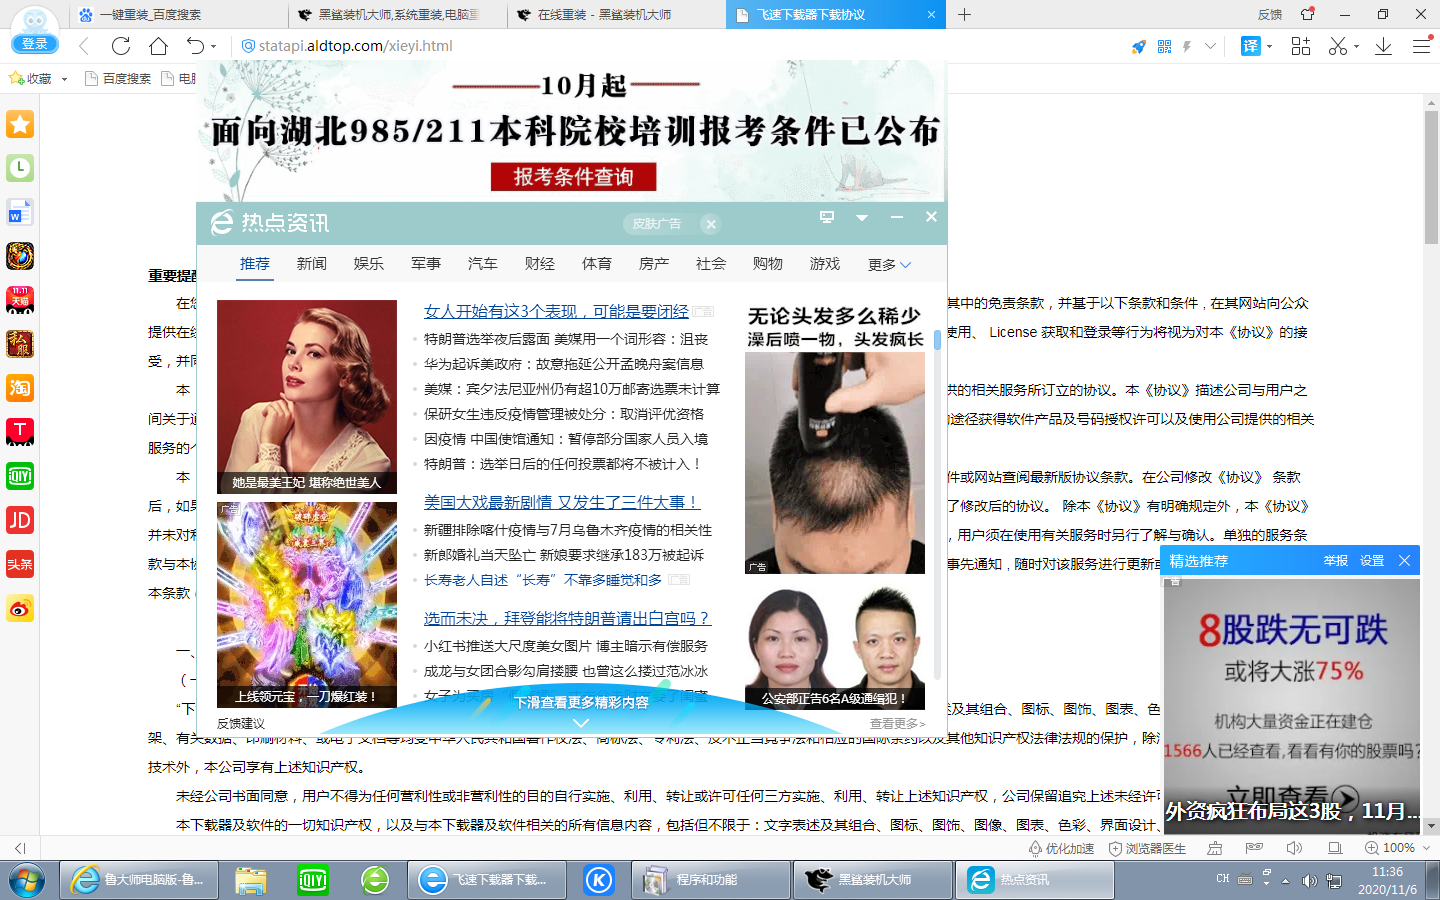The height and width of the screenshot is (900, 1440).
Task: Open the rocket accelerate icon in address bar
Action: click(x=1138, y=46)
